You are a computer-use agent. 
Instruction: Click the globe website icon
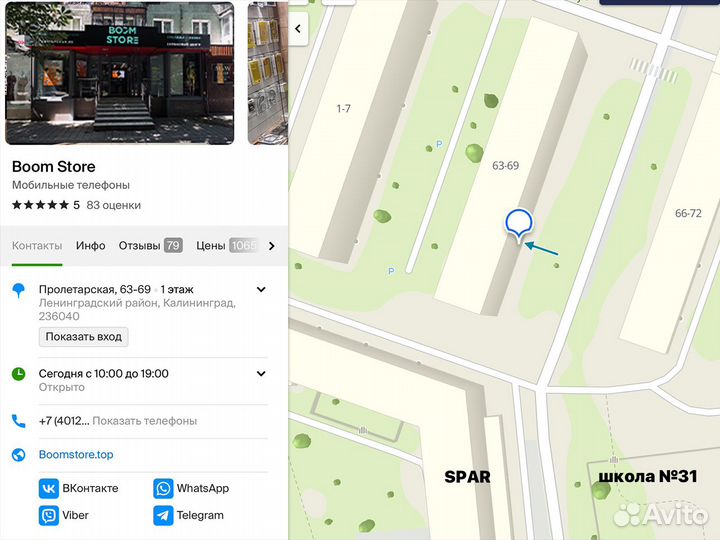[18, 455]
